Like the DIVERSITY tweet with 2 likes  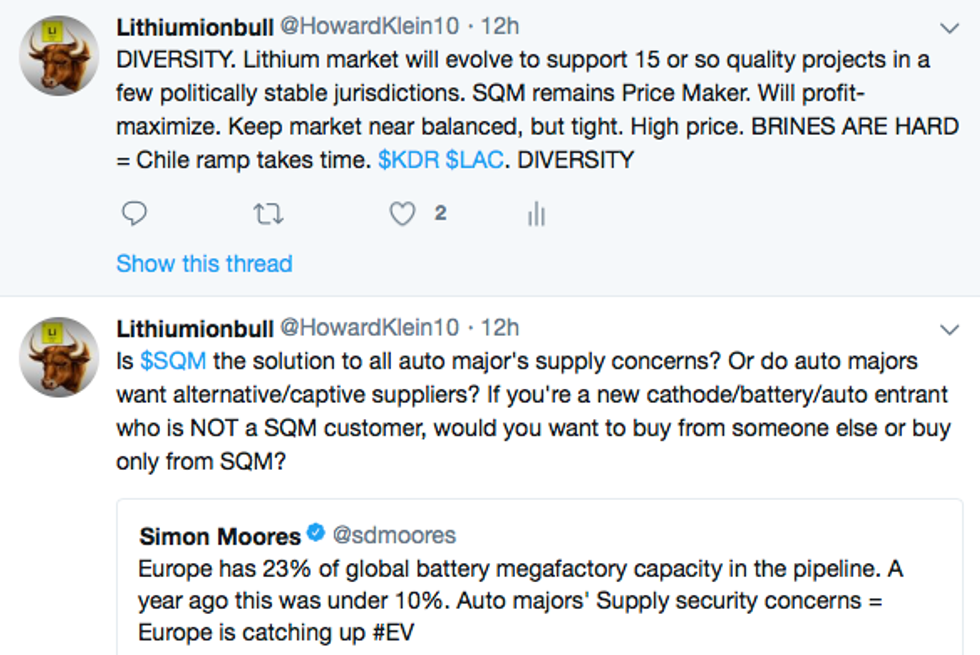pyautogui.click(x=402, y=214)
